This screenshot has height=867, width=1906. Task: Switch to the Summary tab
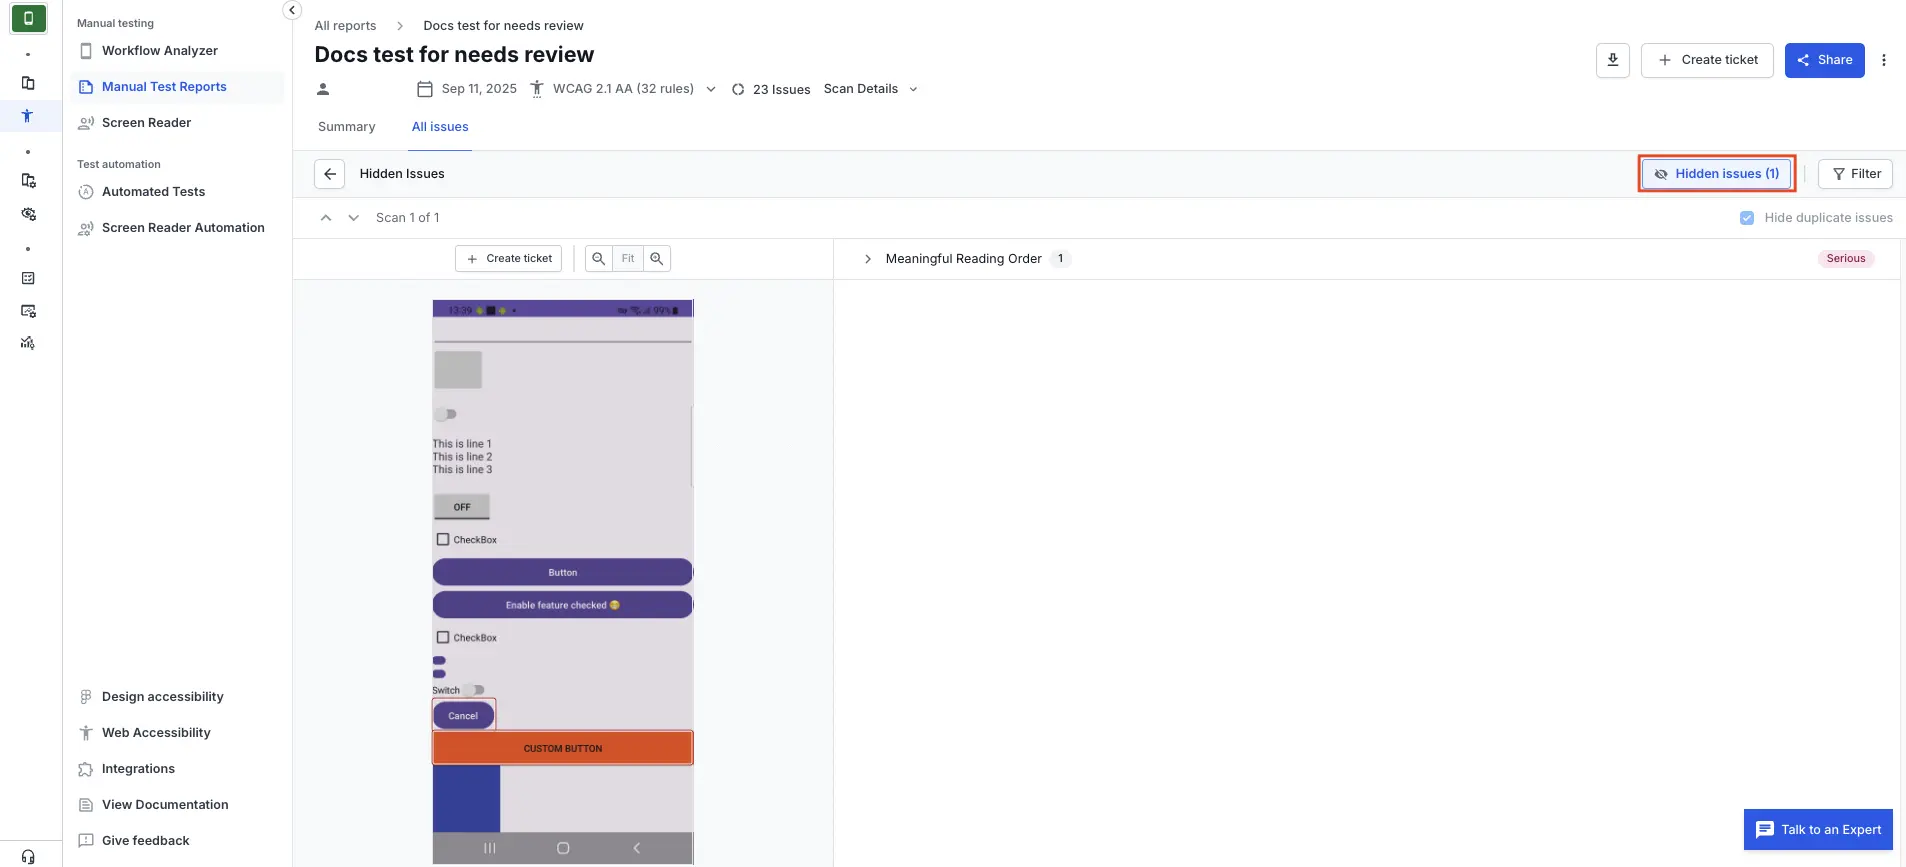coord(346,127)
